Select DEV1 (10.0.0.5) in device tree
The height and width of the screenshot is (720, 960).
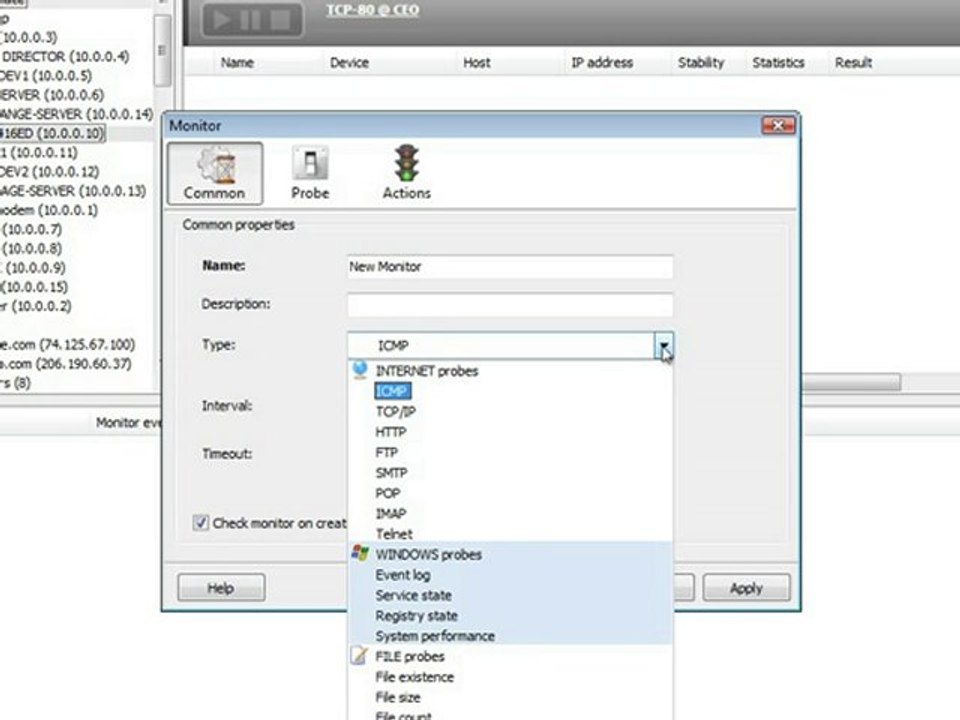[x=46, y=76]
